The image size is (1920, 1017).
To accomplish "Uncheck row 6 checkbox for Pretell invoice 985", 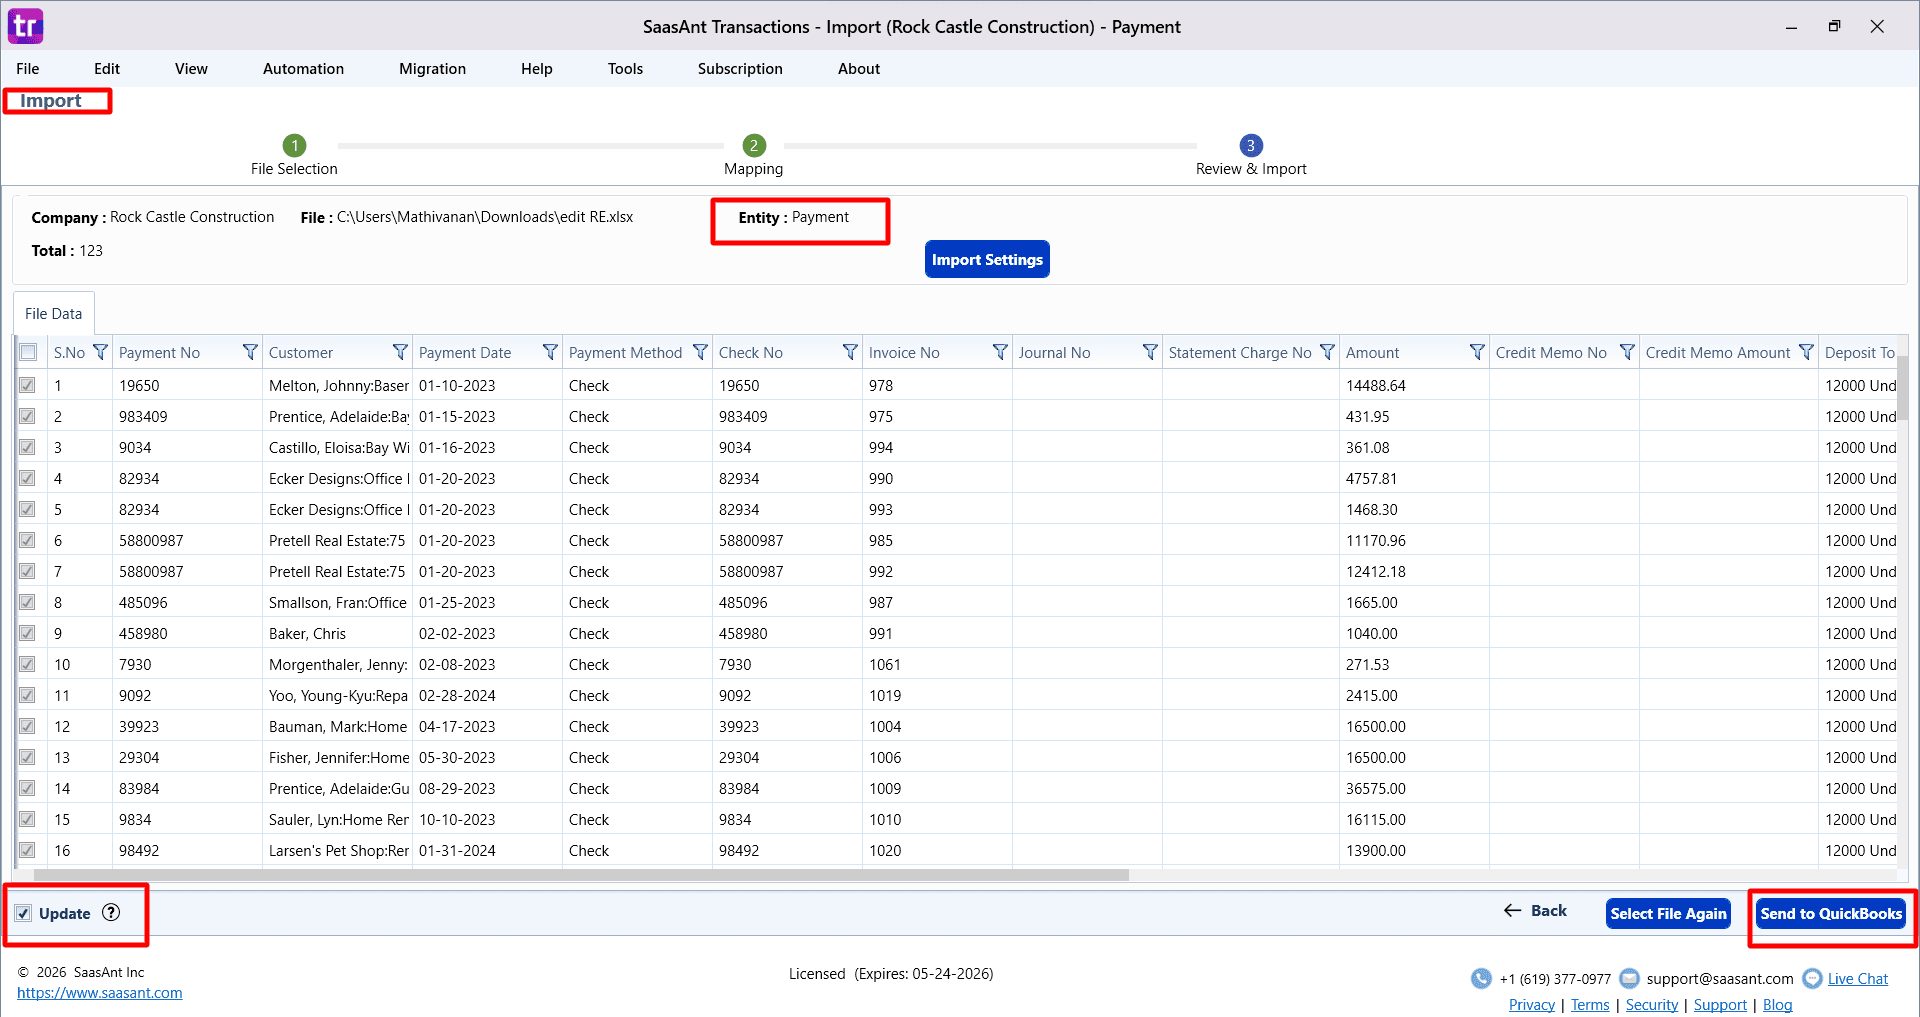I will tap(27, 540).
